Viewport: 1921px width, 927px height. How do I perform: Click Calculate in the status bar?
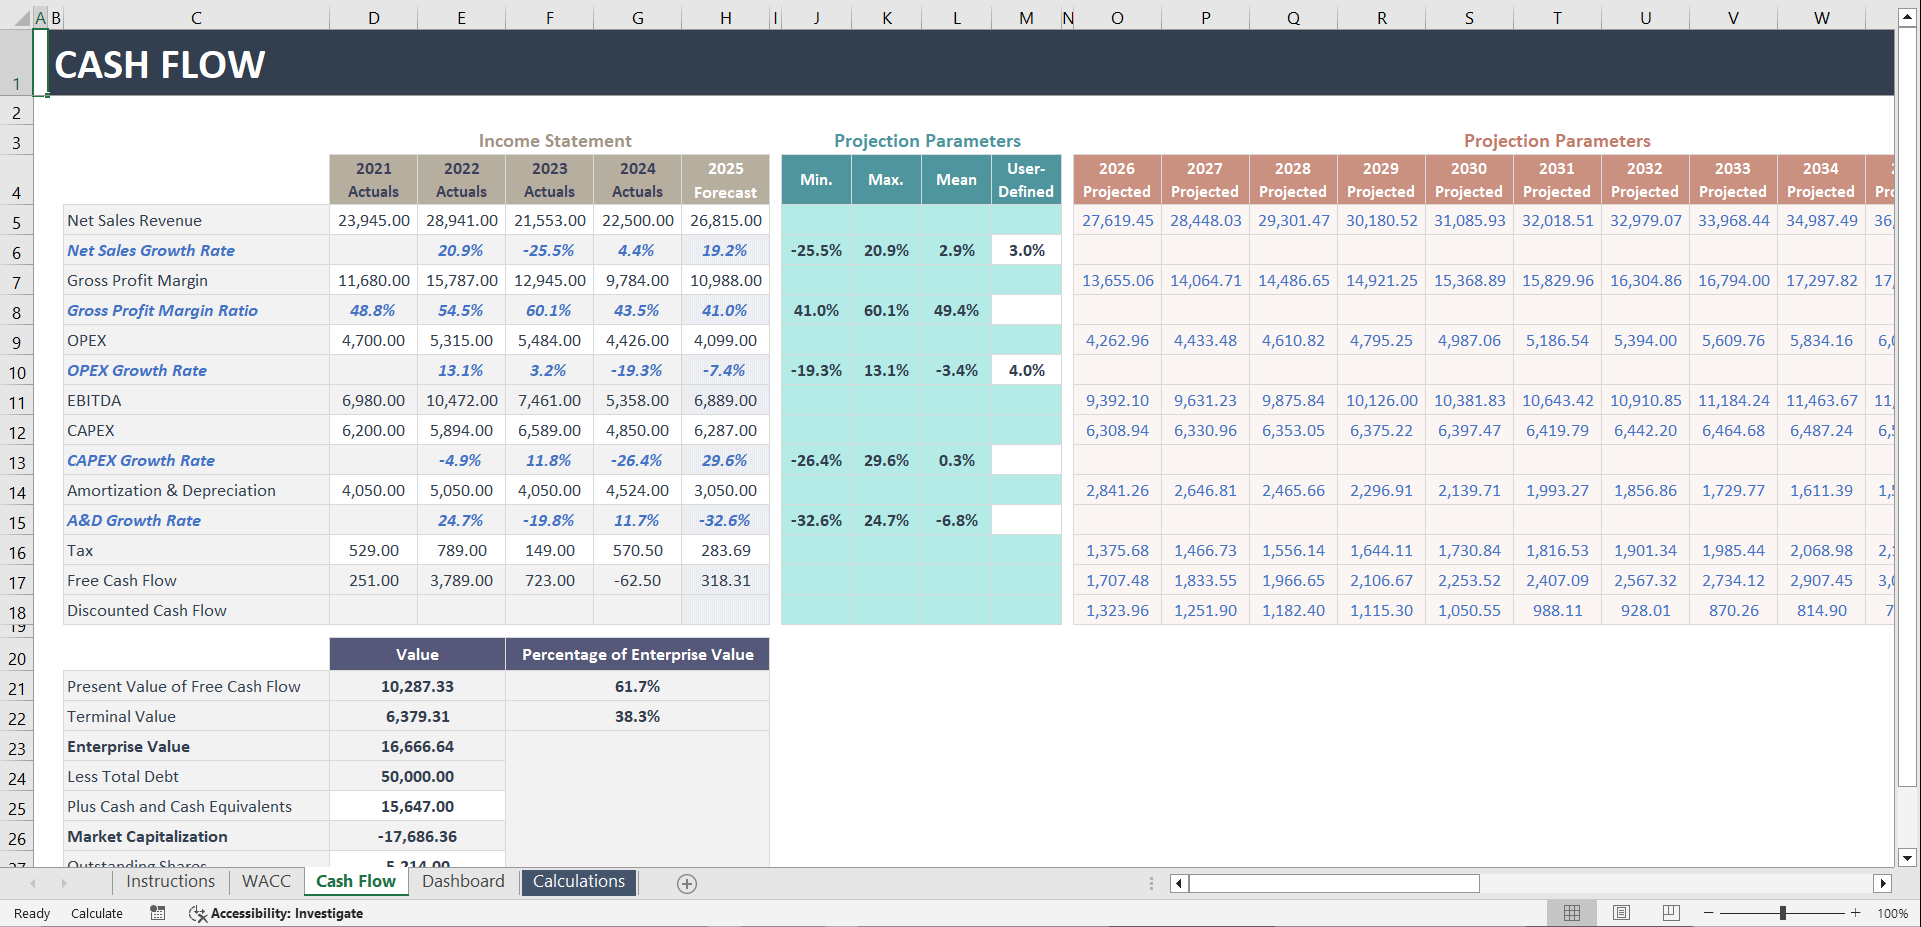click(x=96, y=913)
